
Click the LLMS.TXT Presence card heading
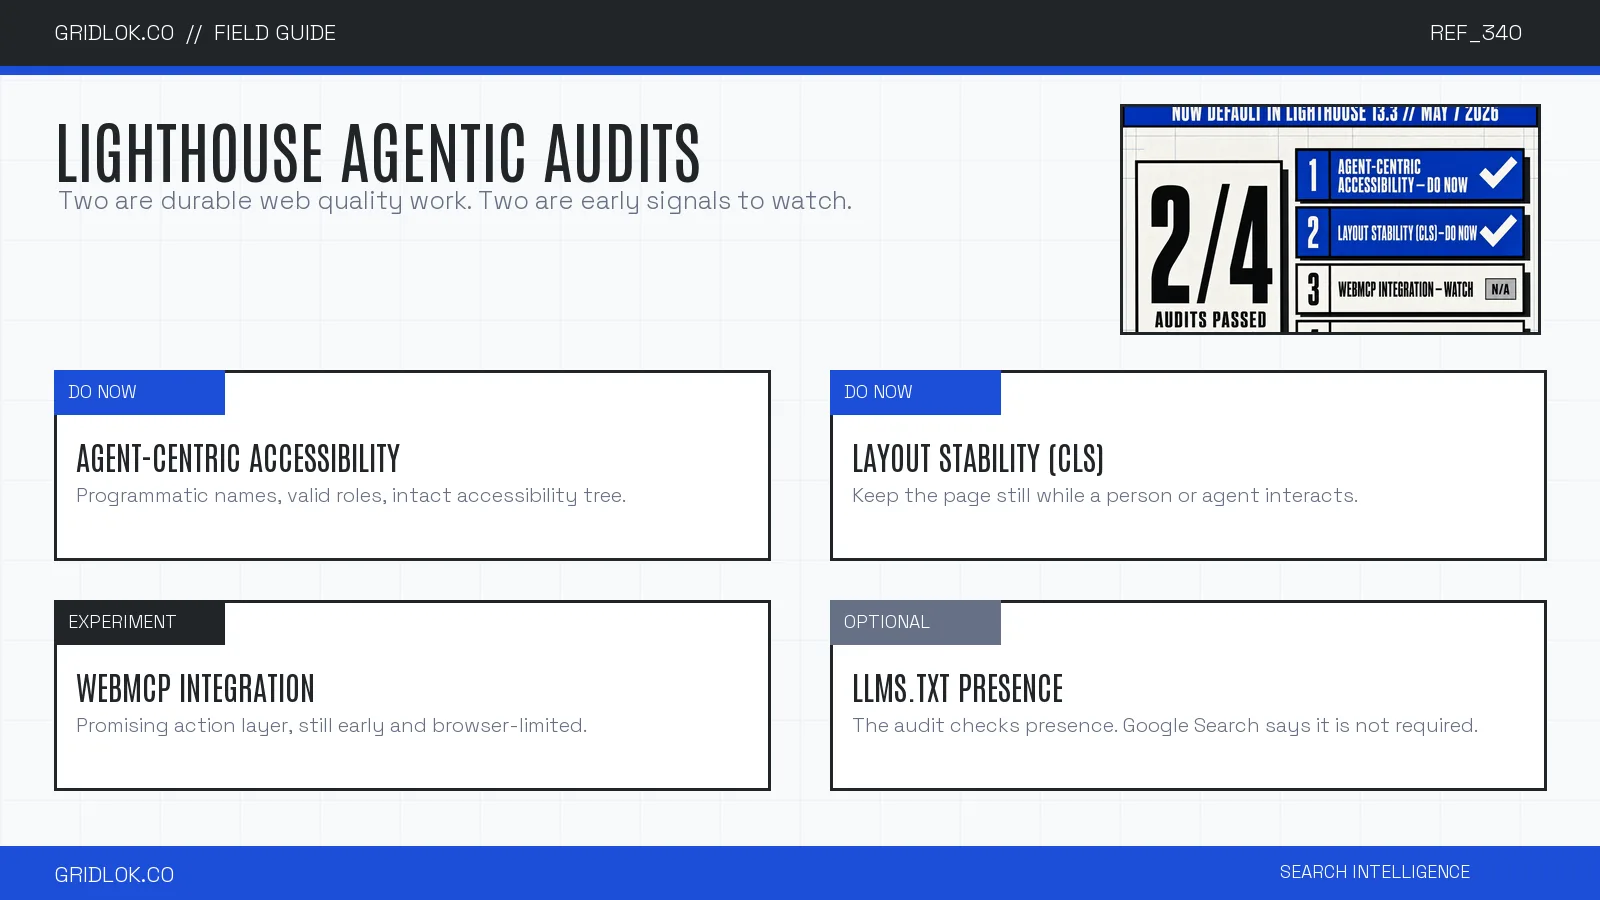[x=957, y=689]
